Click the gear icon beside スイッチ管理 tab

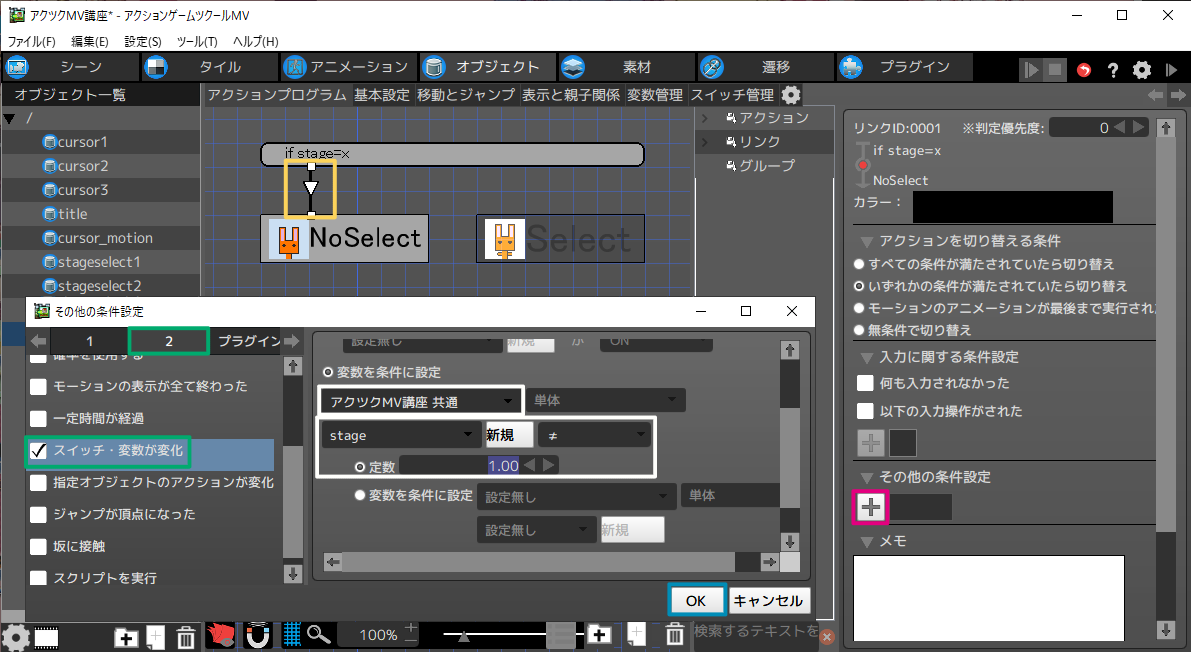point(791,95)
